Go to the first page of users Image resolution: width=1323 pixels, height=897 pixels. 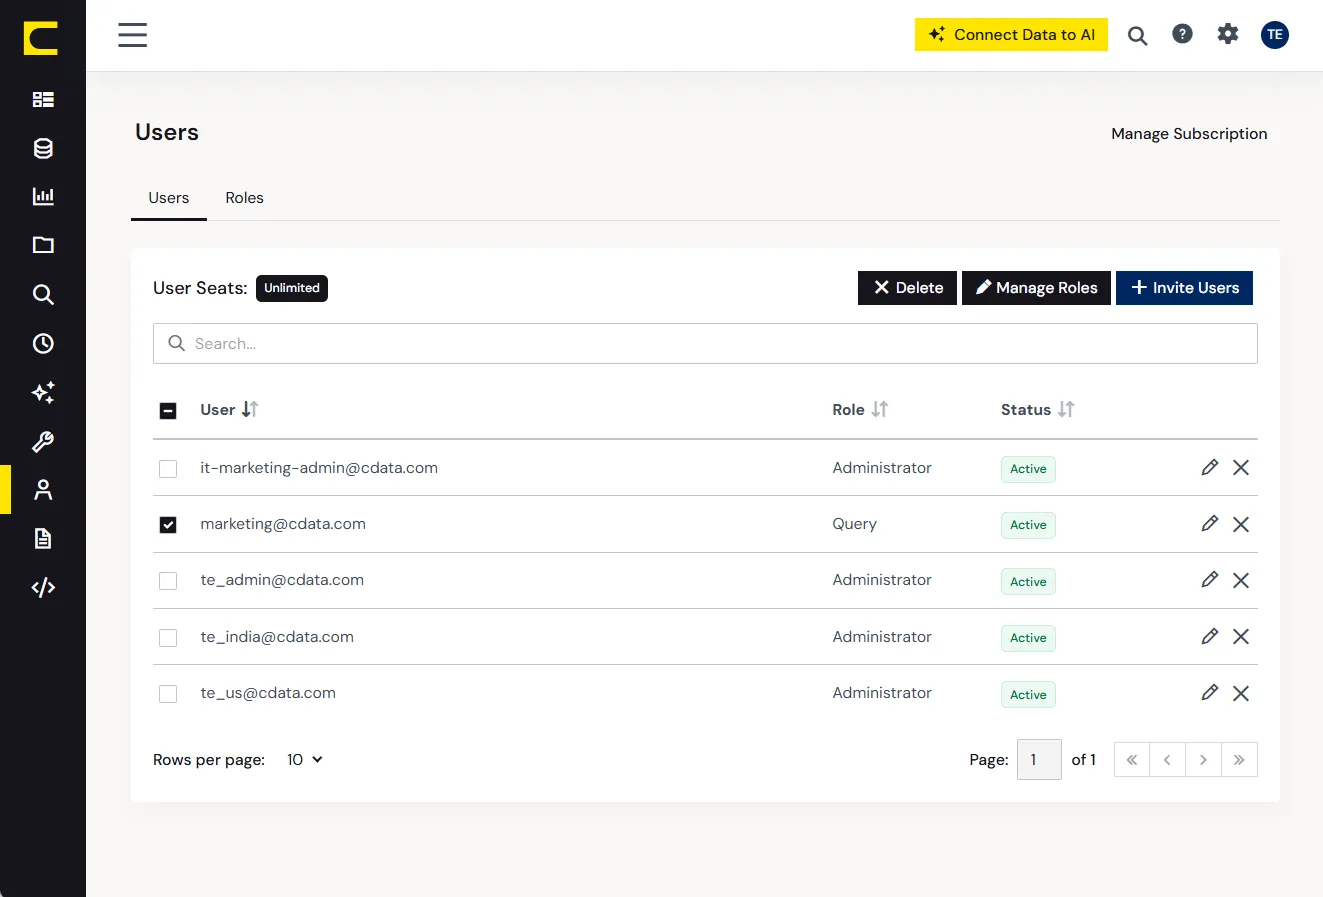[1132, 760]
